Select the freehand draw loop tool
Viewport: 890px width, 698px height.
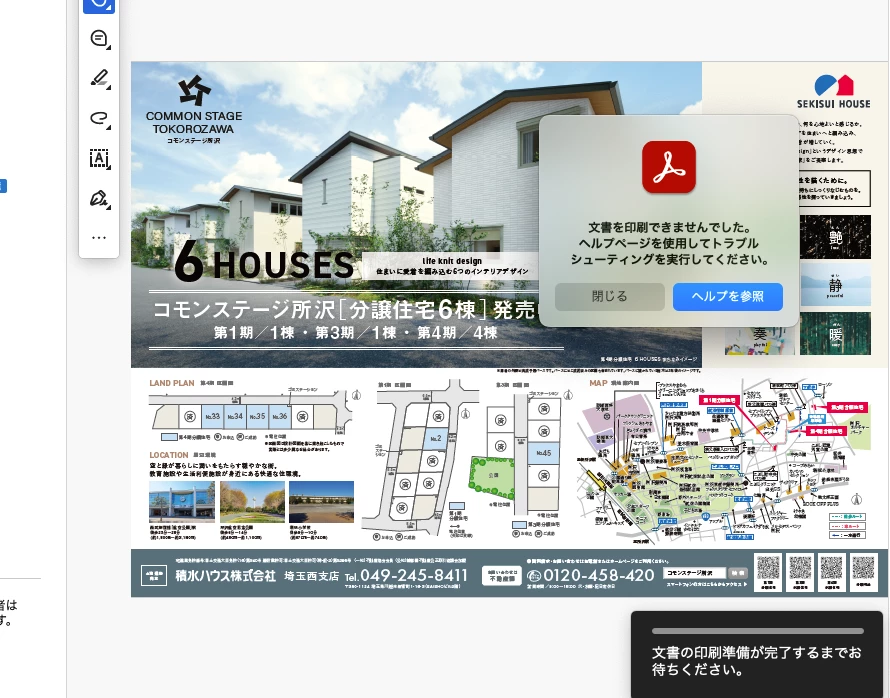(x=99, y=118)
